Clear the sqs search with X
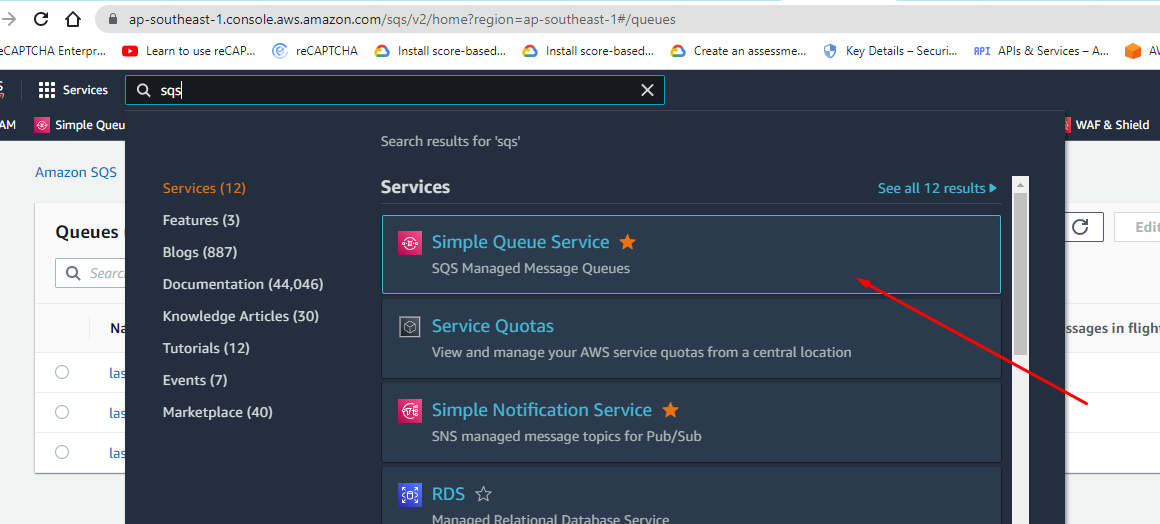 click(x=647, y=90)
